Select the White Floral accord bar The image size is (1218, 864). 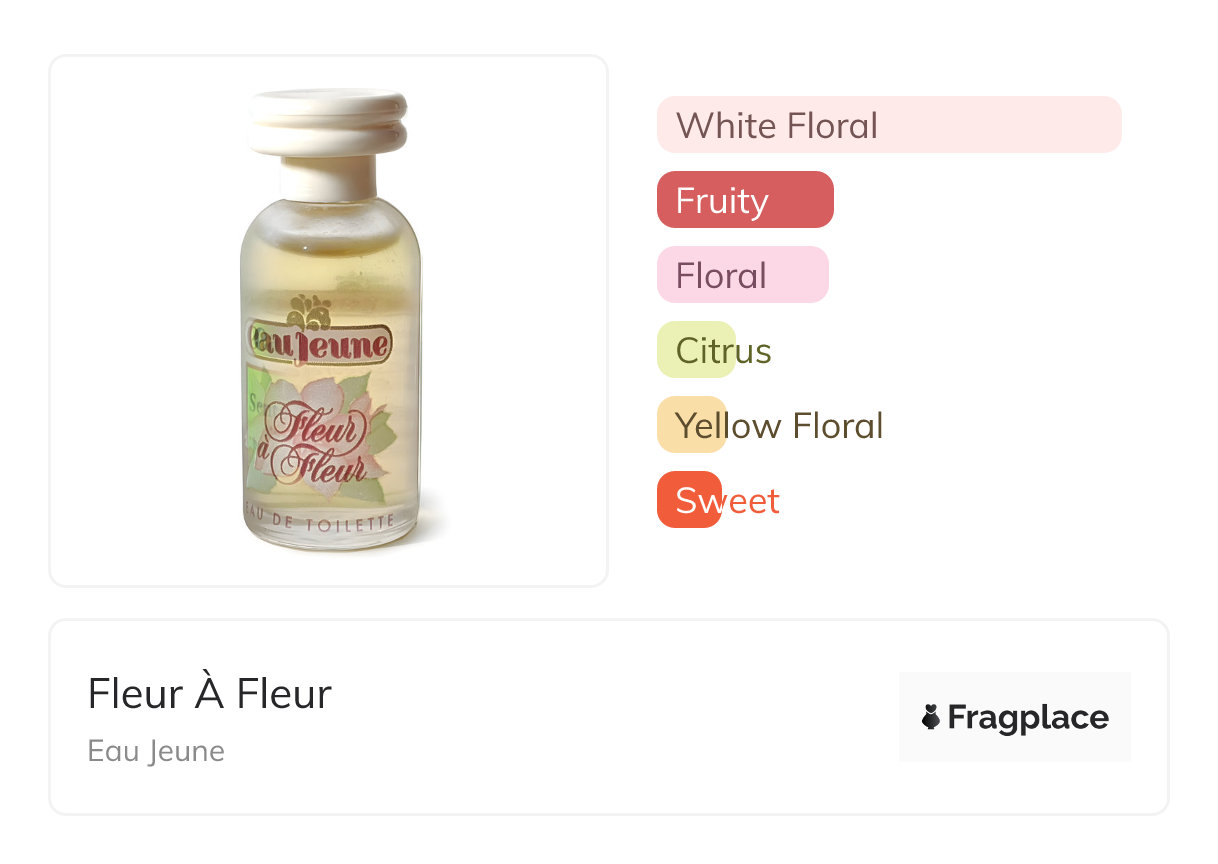[x=888, y=125]
